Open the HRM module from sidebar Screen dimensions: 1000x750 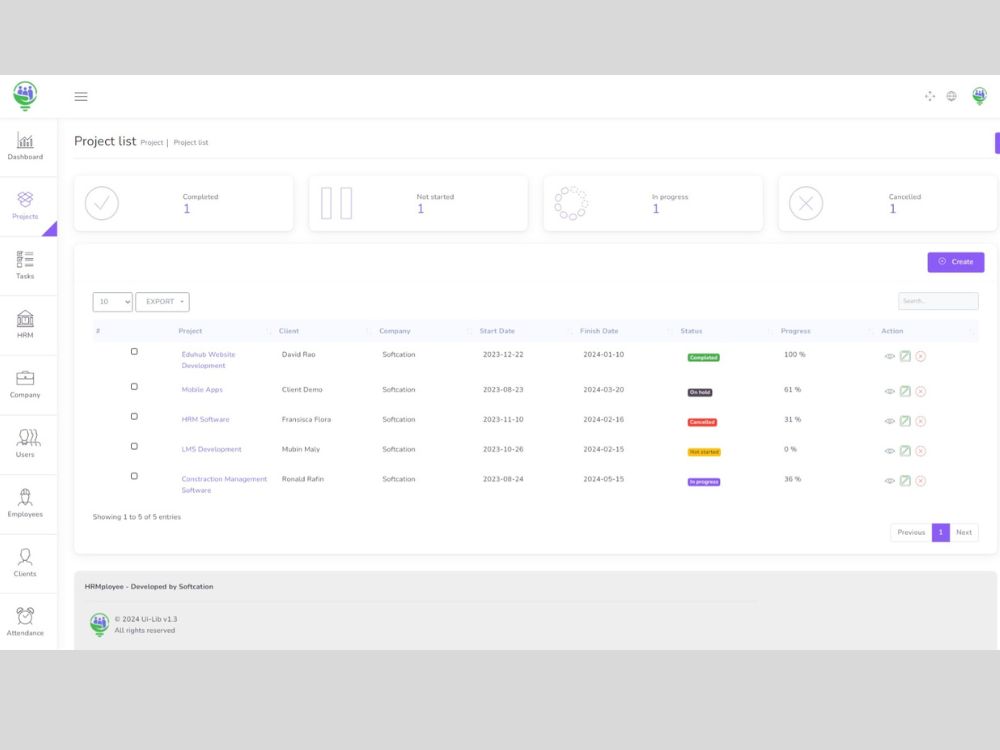(x=24, y=323)
